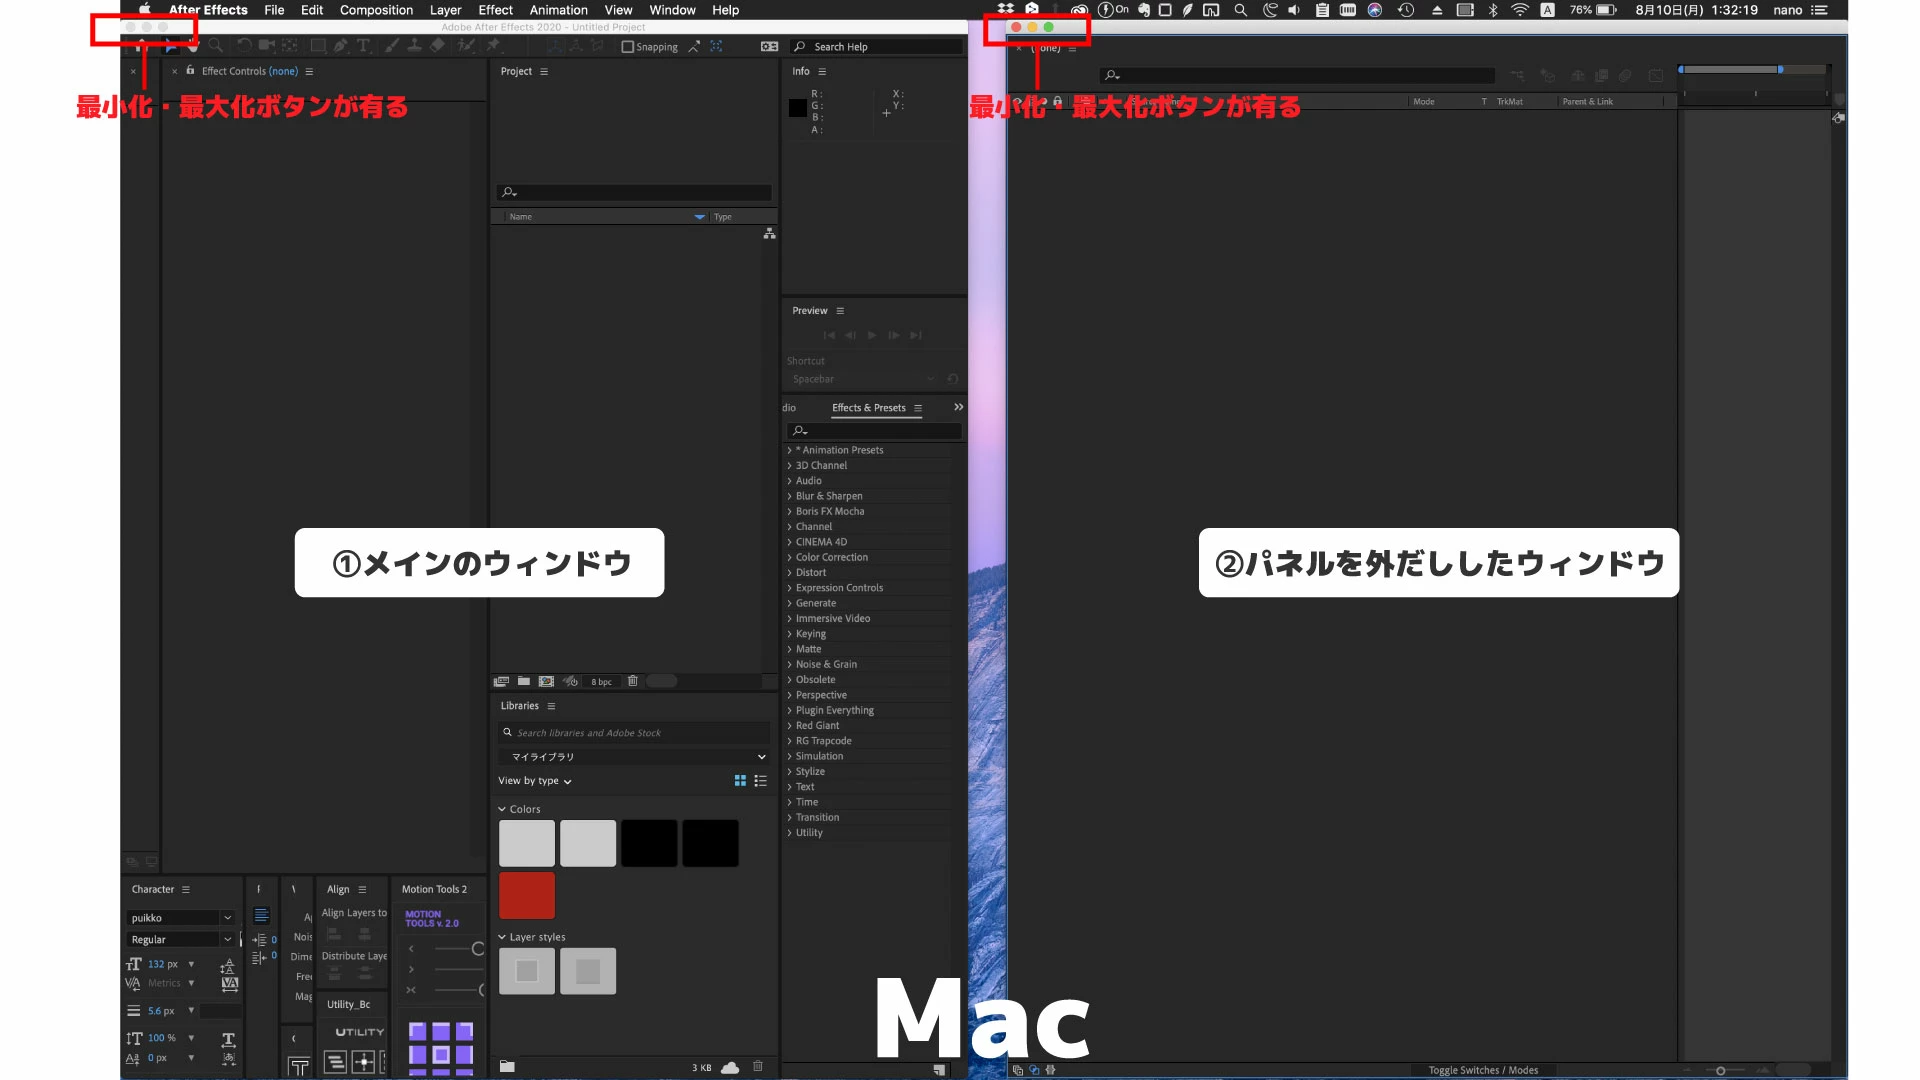Toggle the Effect Controls panel lock
The width and height of the screenshot is (1920, 1080).
[x=190, y=71]
